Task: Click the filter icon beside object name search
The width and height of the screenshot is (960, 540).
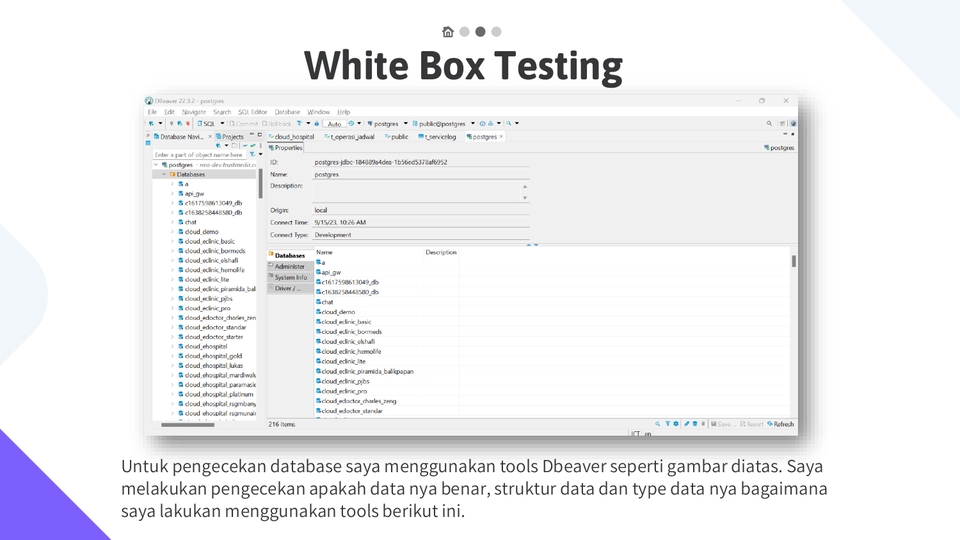Action: click(250, 155)
